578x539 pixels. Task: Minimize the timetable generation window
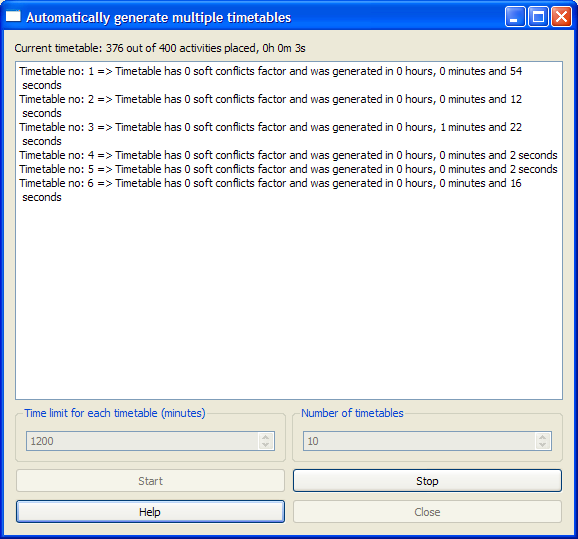click(515, 17)
